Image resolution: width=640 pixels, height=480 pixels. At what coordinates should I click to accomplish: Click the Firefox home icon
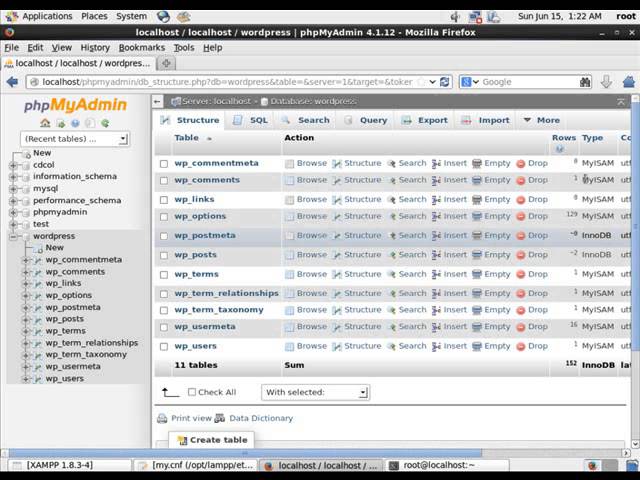pyautogui.click(x=629, y=82)
